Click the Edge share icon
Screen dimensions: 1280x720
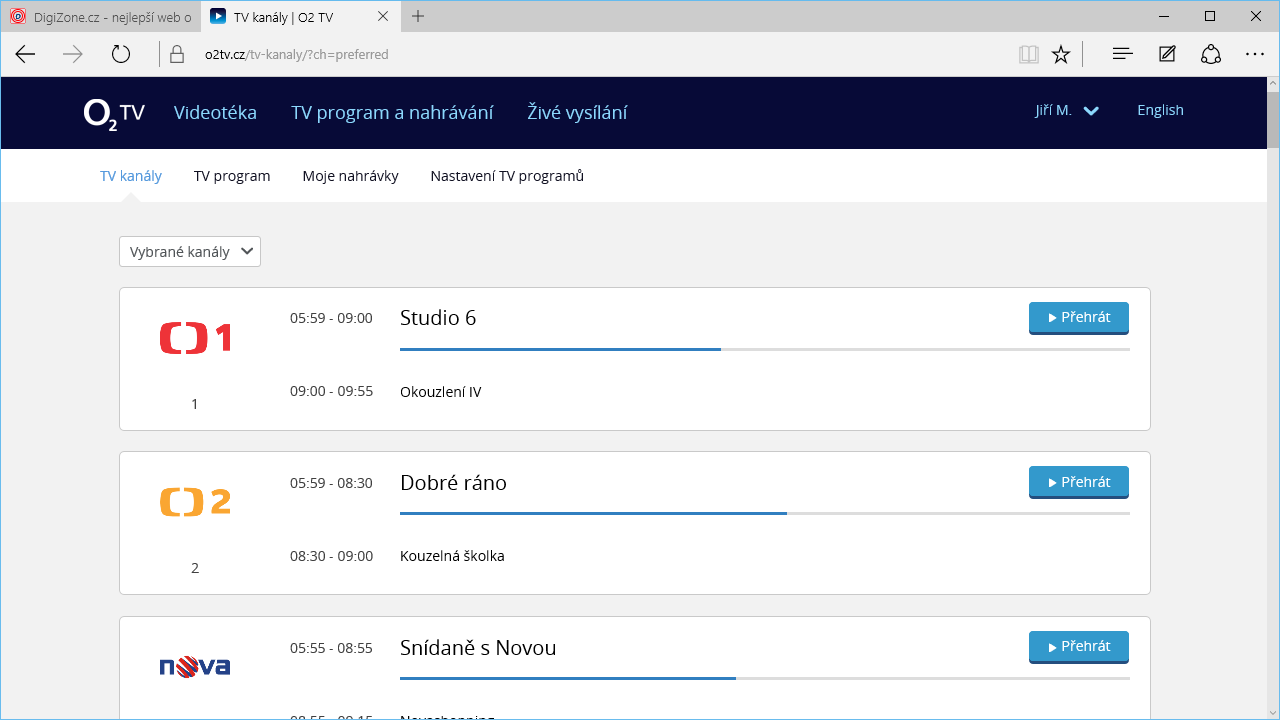click(x=1211, y=54)
